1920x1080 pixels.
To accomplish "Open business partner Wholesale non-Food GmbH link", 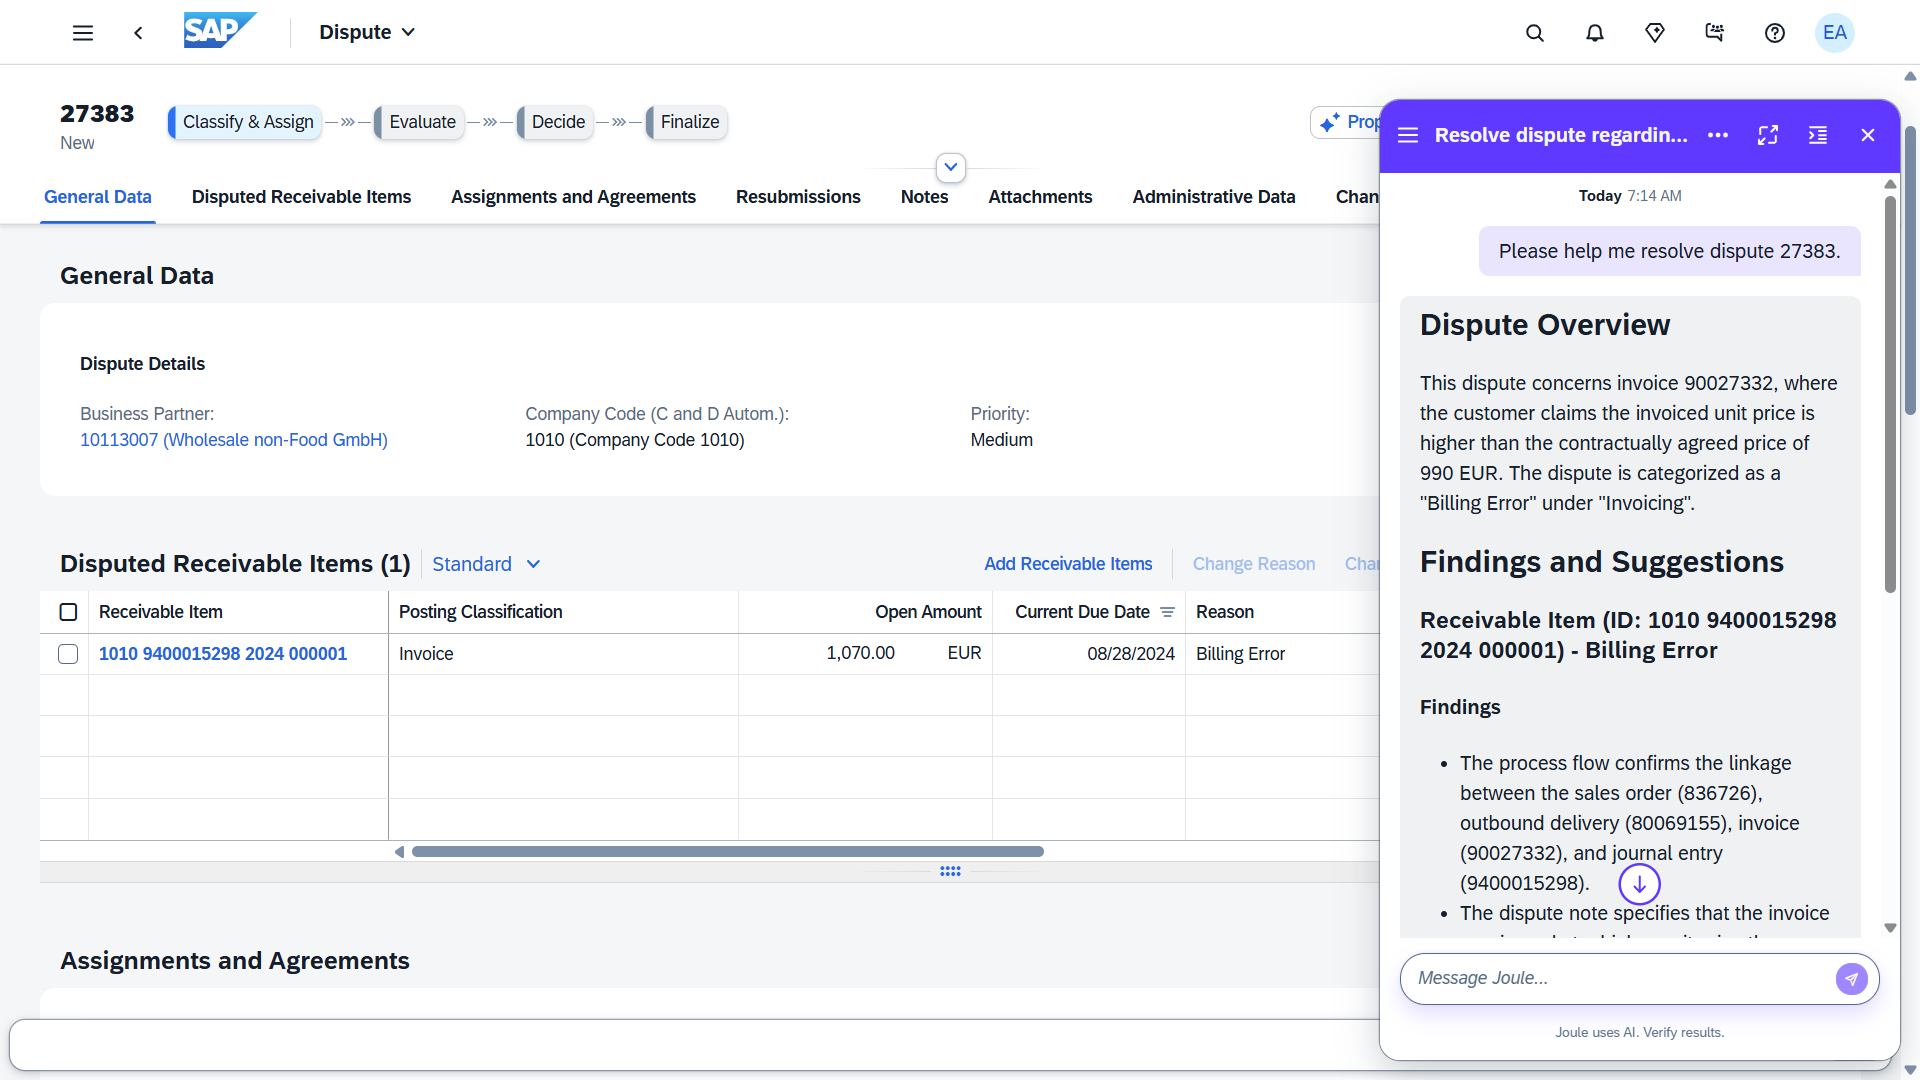I will [233, 440].
